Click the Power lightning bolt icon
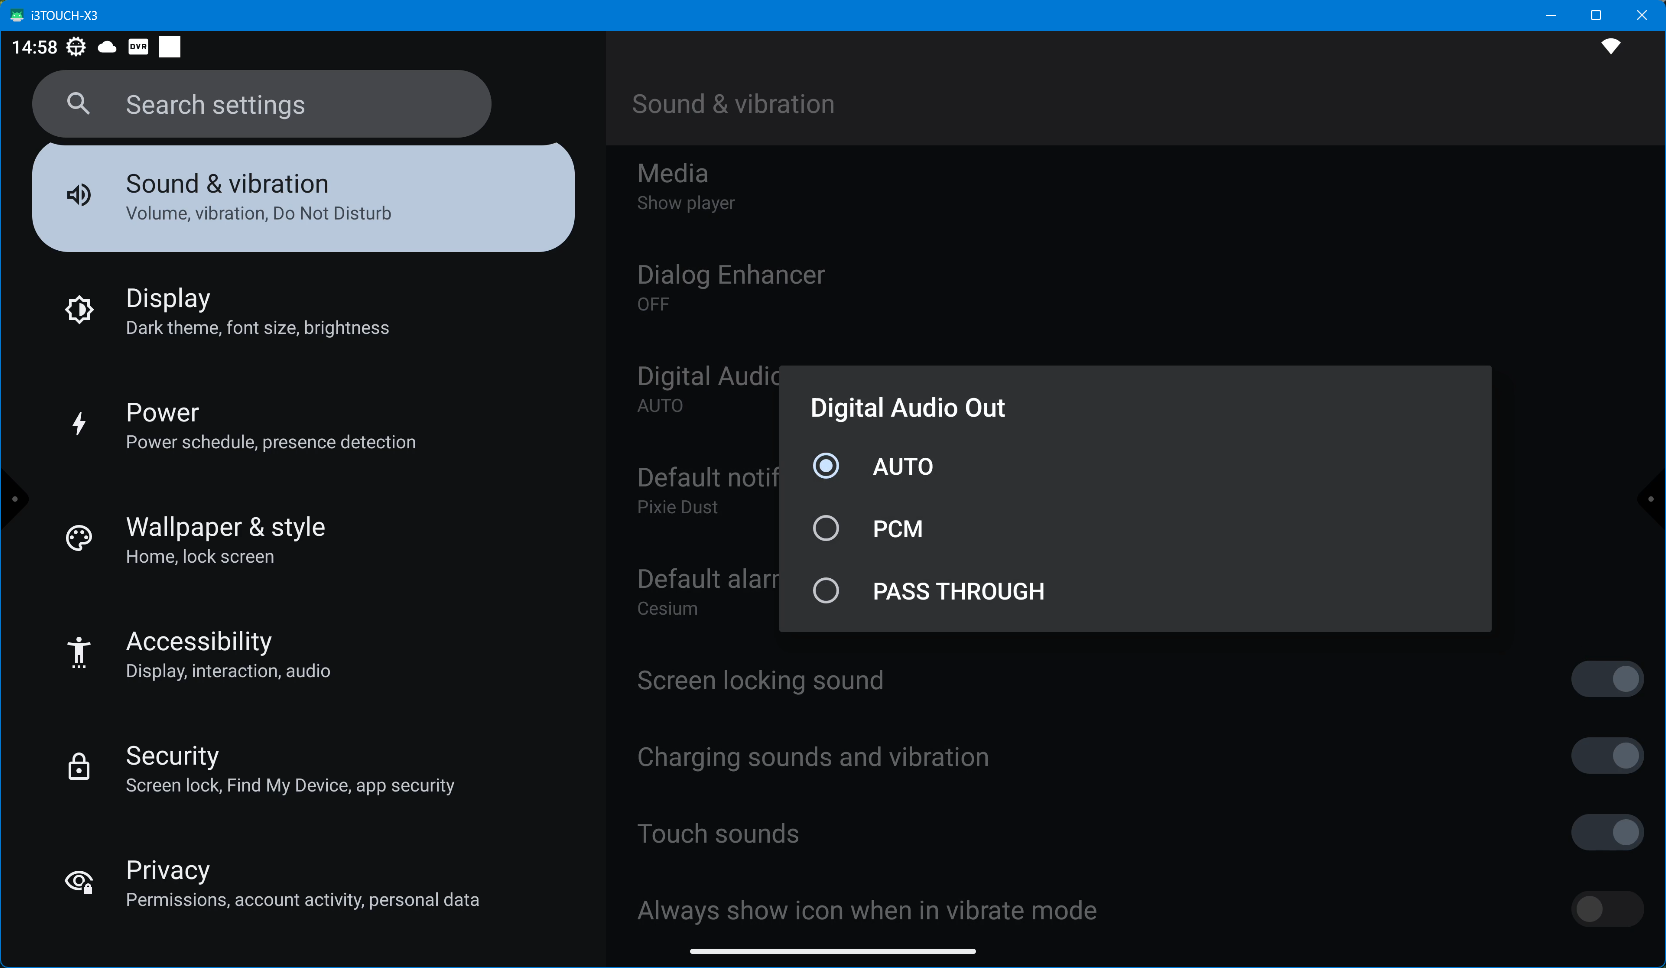The height and width of the screenshot is (968, 1666). point(79,424)
